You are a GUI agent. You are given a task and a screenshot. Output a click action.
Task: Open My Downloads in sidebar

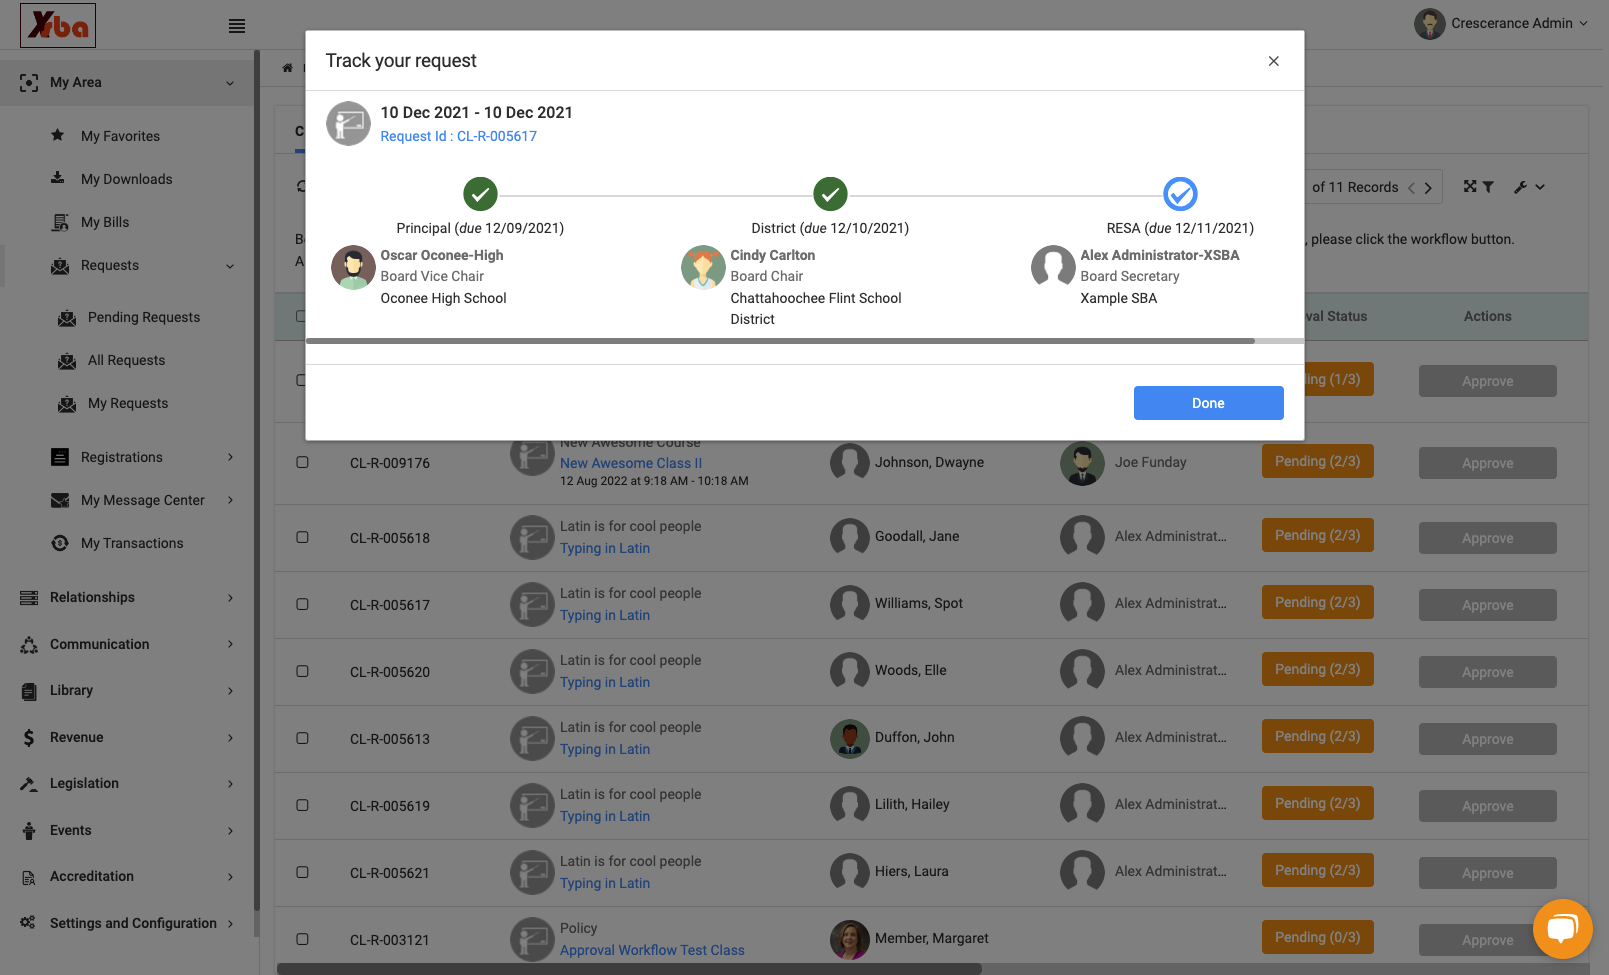[x=126, y=179]
